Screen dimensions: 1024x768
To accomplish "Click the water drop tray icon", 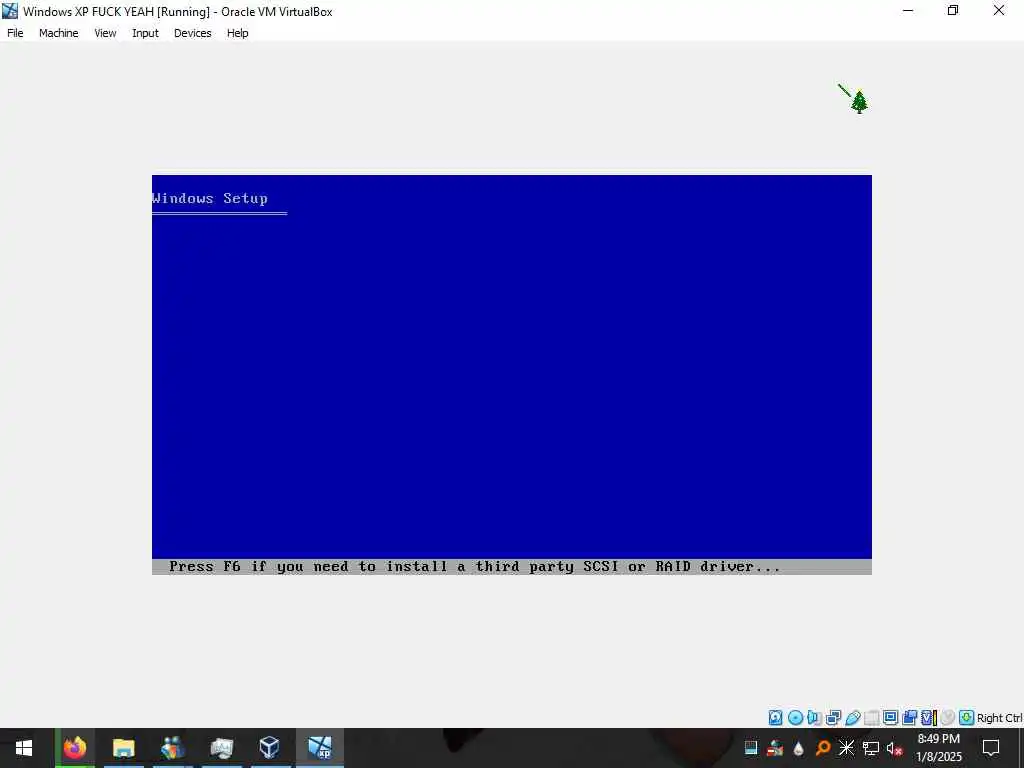I will click(x=799, y=748).
